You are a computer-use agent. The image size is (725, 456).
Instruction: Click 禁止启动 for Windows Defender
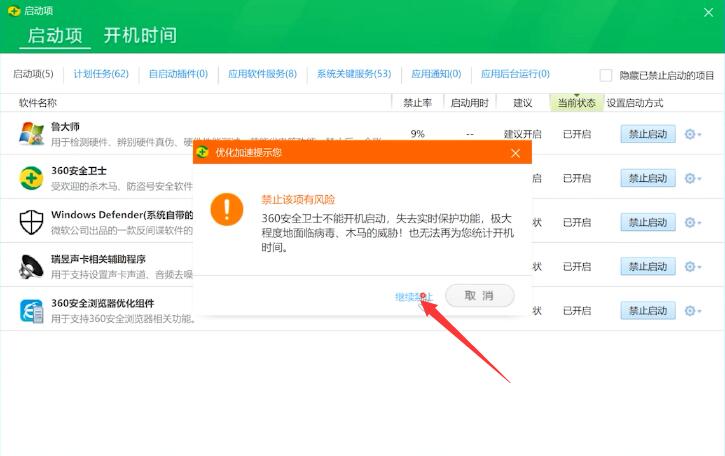[648, 222]
